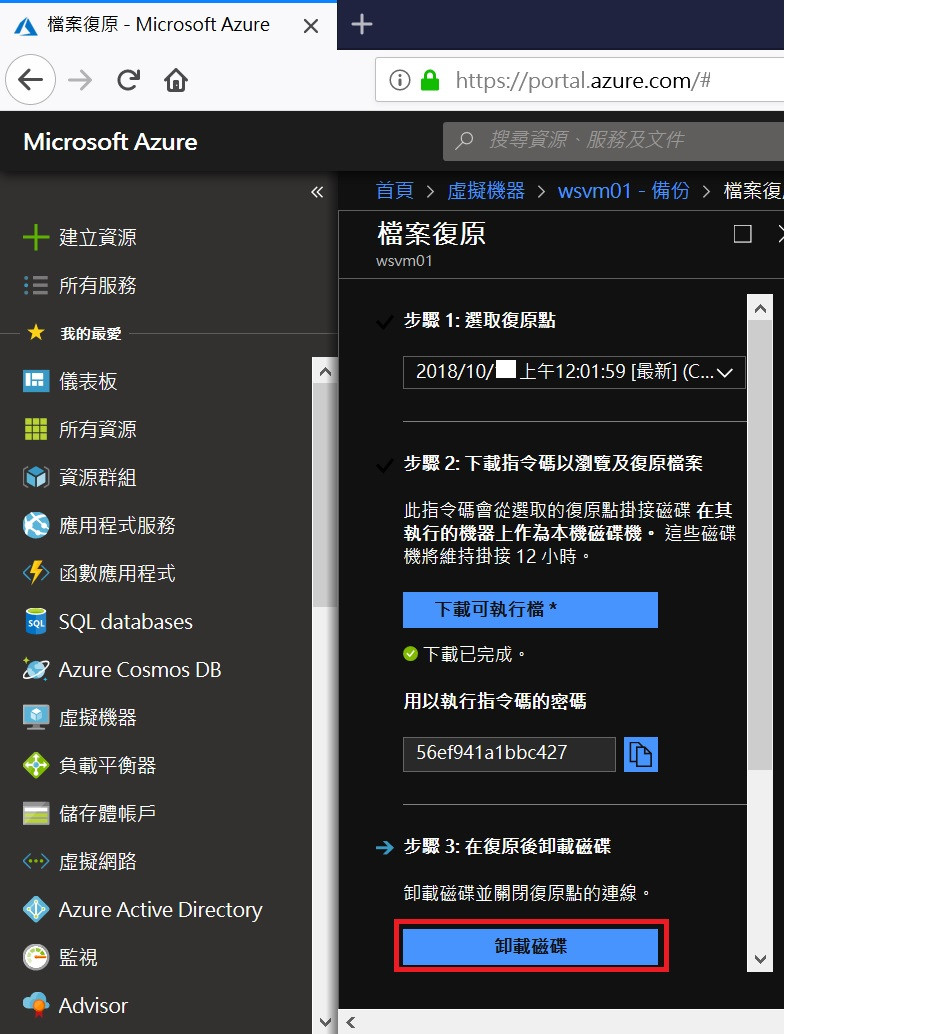Click the 下載已完成 status text
The width and height of the screenshot is (930, 1034).
click(x=473, y=654)
